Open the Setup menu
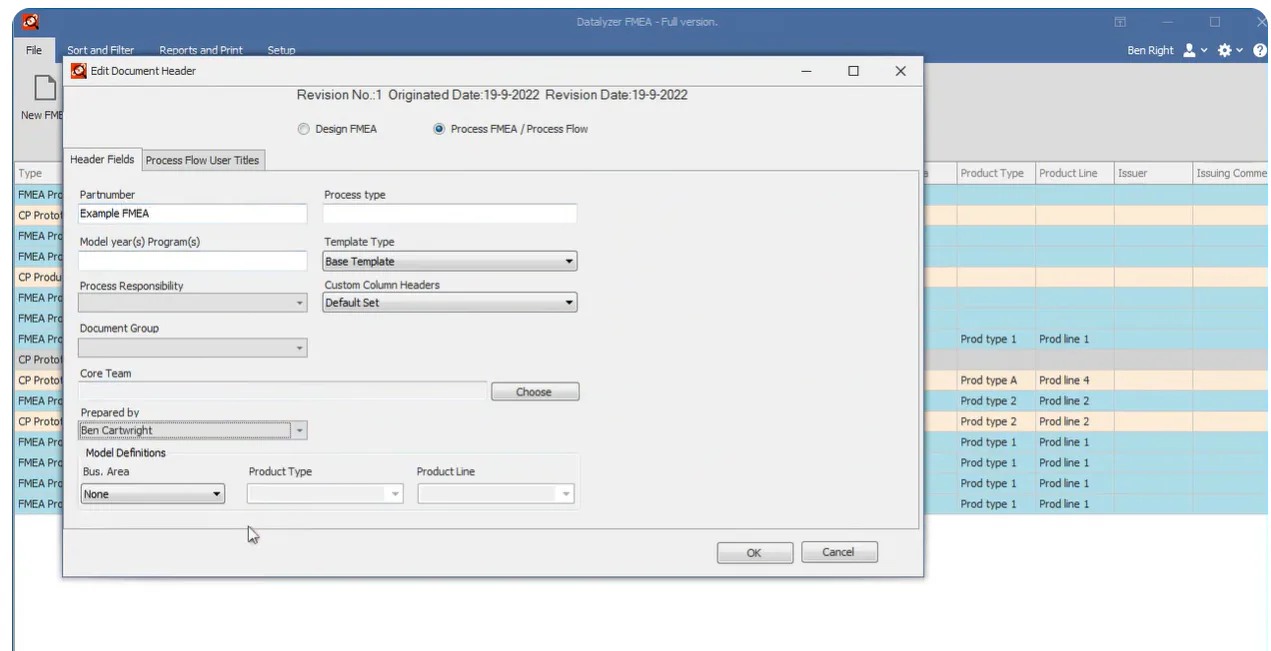This screenshot has width=1271, height=651. click(281, 50)
